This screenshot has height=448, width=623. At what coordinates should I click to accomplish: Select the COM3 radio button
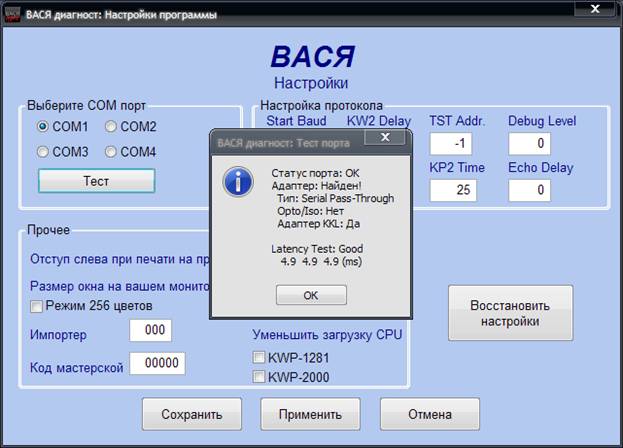(43, 152)
